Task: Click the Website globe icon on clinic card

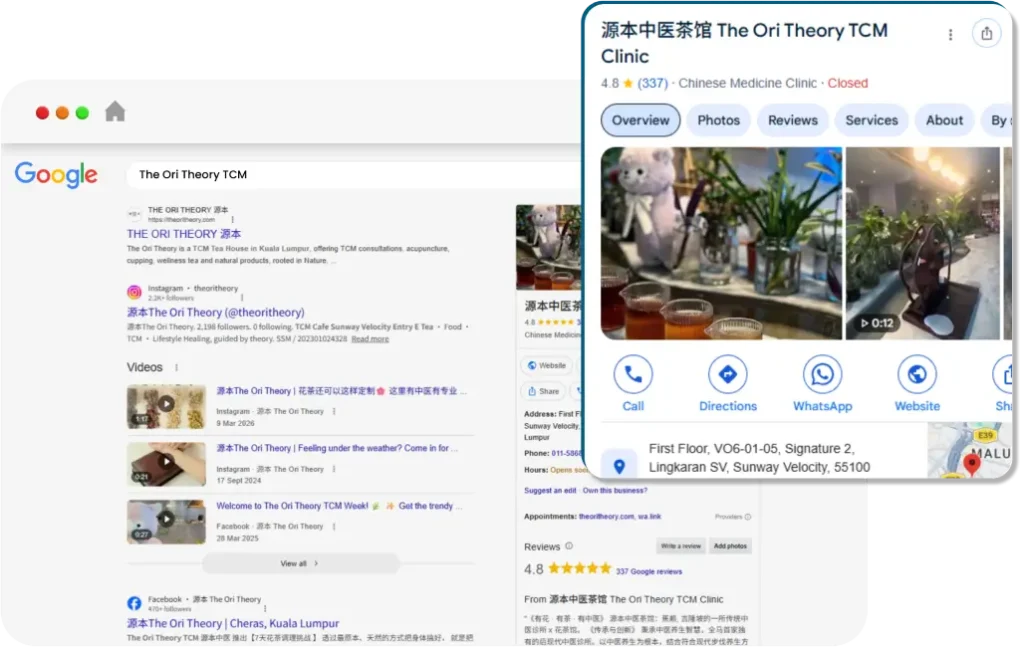Action: click(917, 374)
